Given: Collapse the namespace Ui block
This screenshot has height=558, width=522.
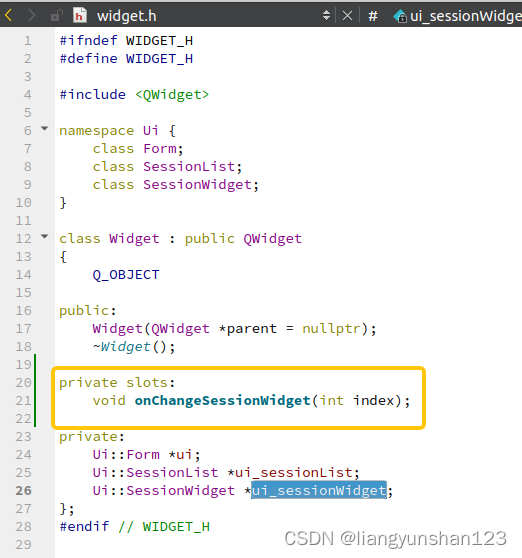Looking at the screenshot, I should (44, 128).
